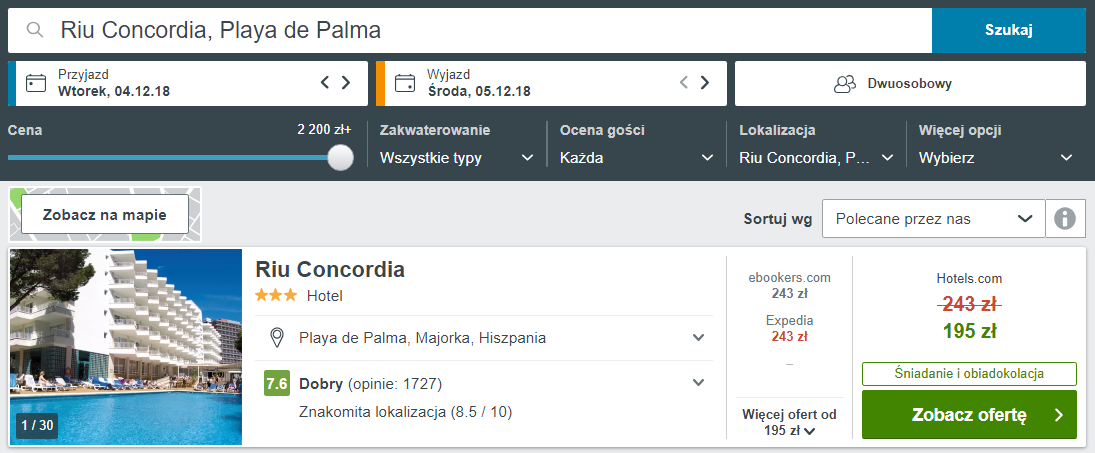Open the Lokalizacja filter dropdown

click(x=816, y=158)
